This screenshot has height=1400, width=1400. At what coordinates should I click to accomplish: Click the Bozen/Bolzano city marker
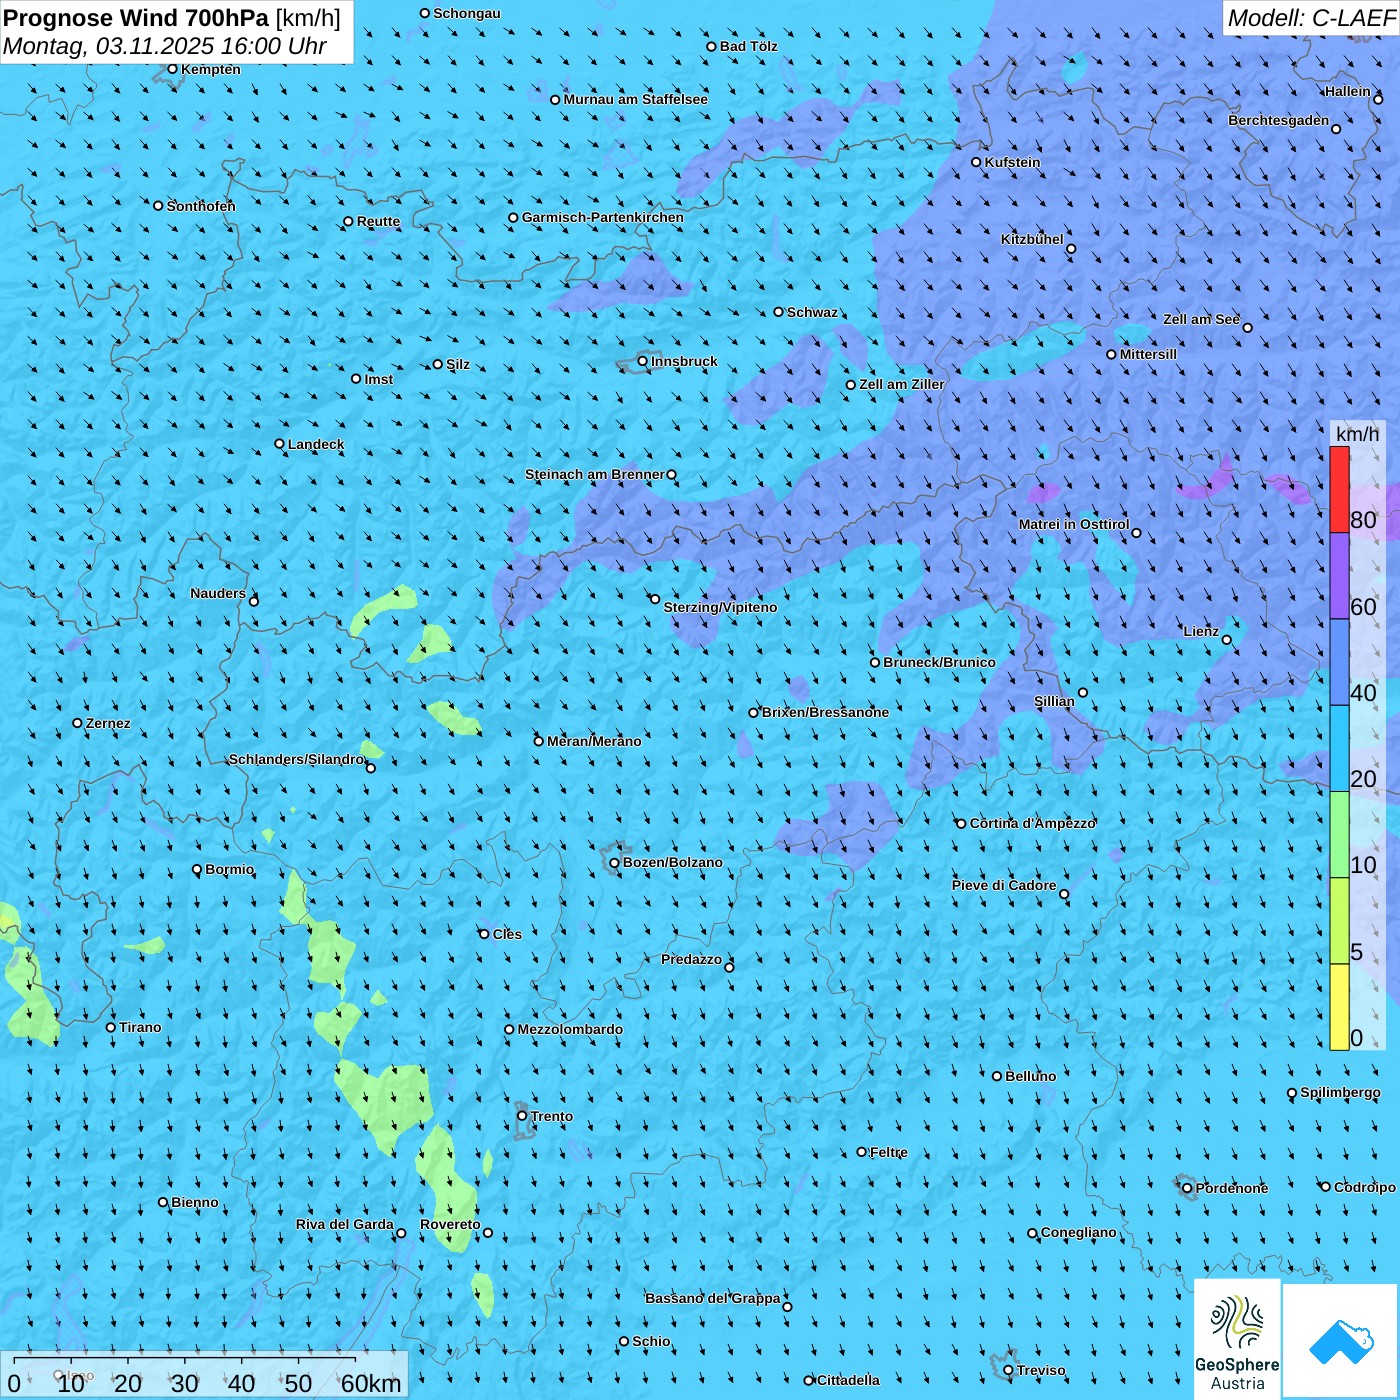(x=615, y=862)
